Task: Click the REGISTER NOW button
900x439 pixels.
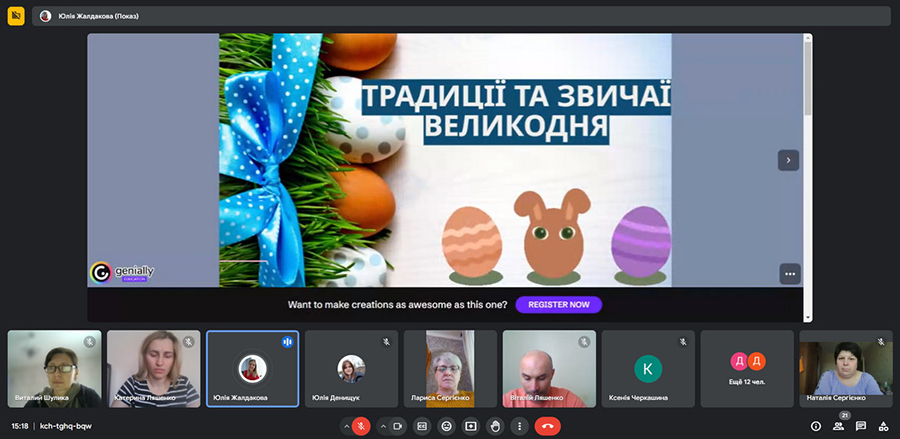Action: click(559, 305)
